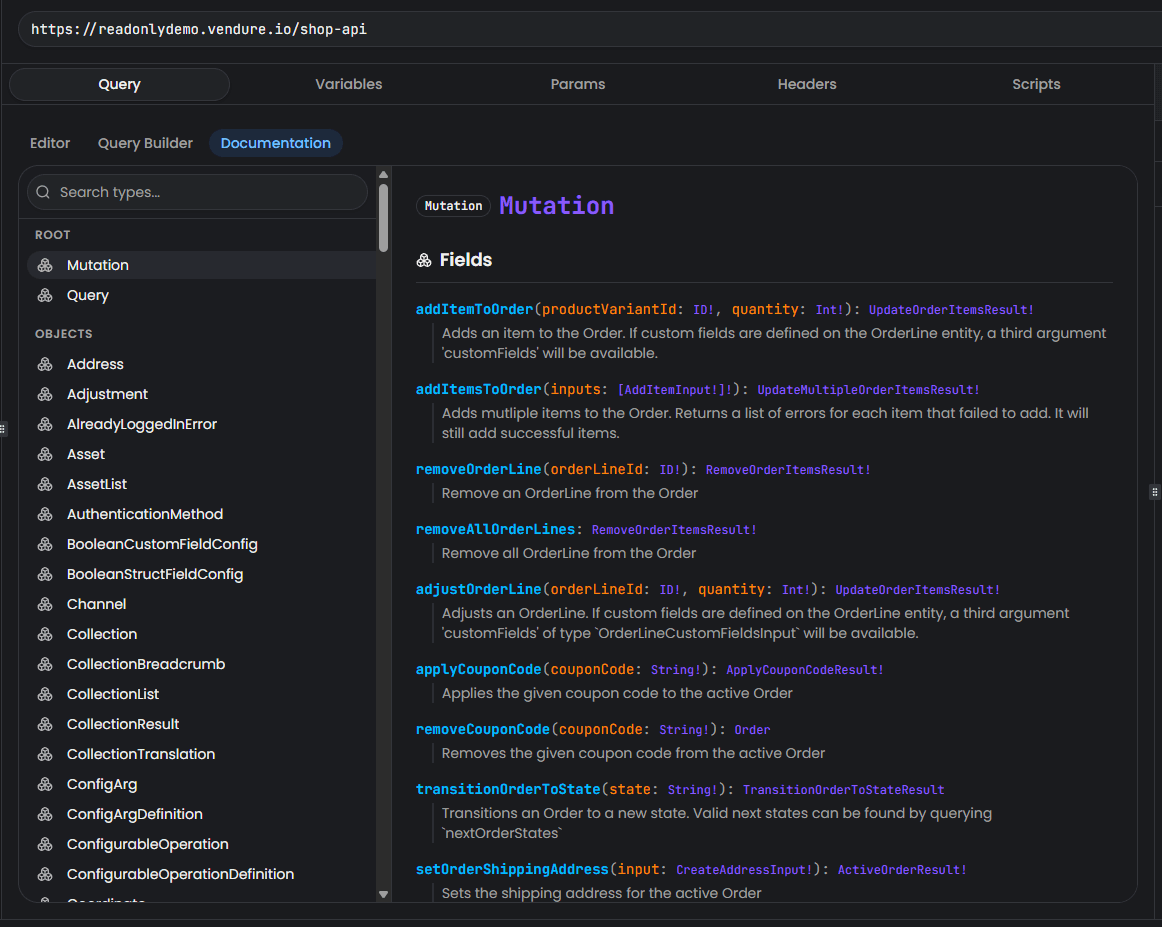Select Query in the root list
The width and height of the screenshot is (1162, 927).
202,296
